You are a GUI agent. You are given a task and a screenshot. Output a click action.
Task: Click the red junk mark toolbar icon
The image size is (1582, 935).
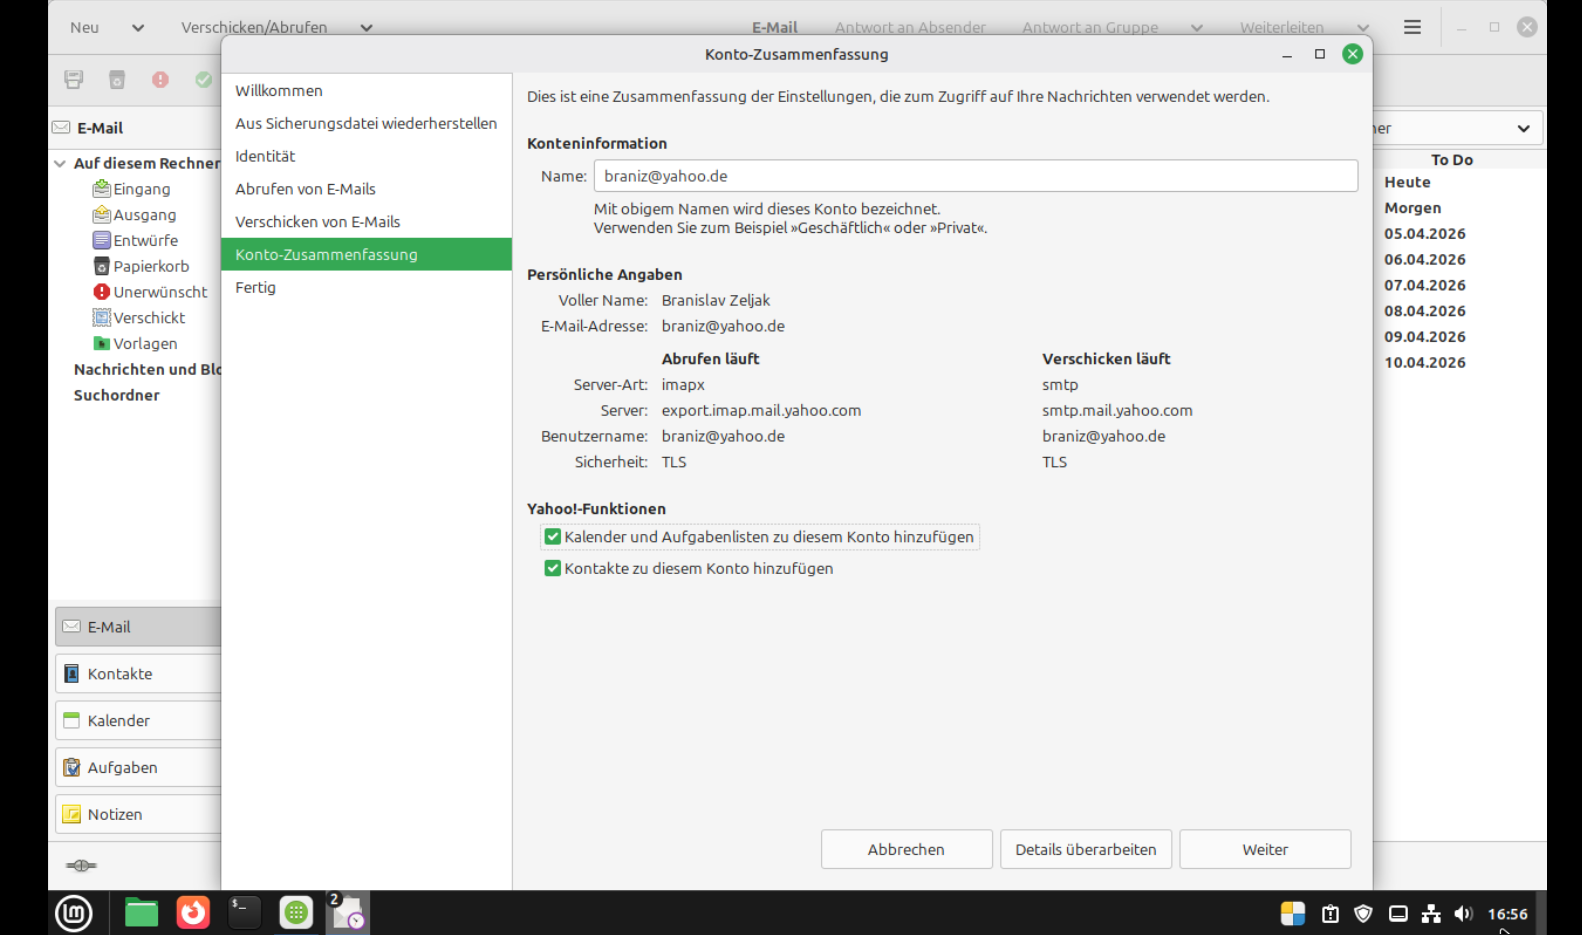(x=160, y=80)
